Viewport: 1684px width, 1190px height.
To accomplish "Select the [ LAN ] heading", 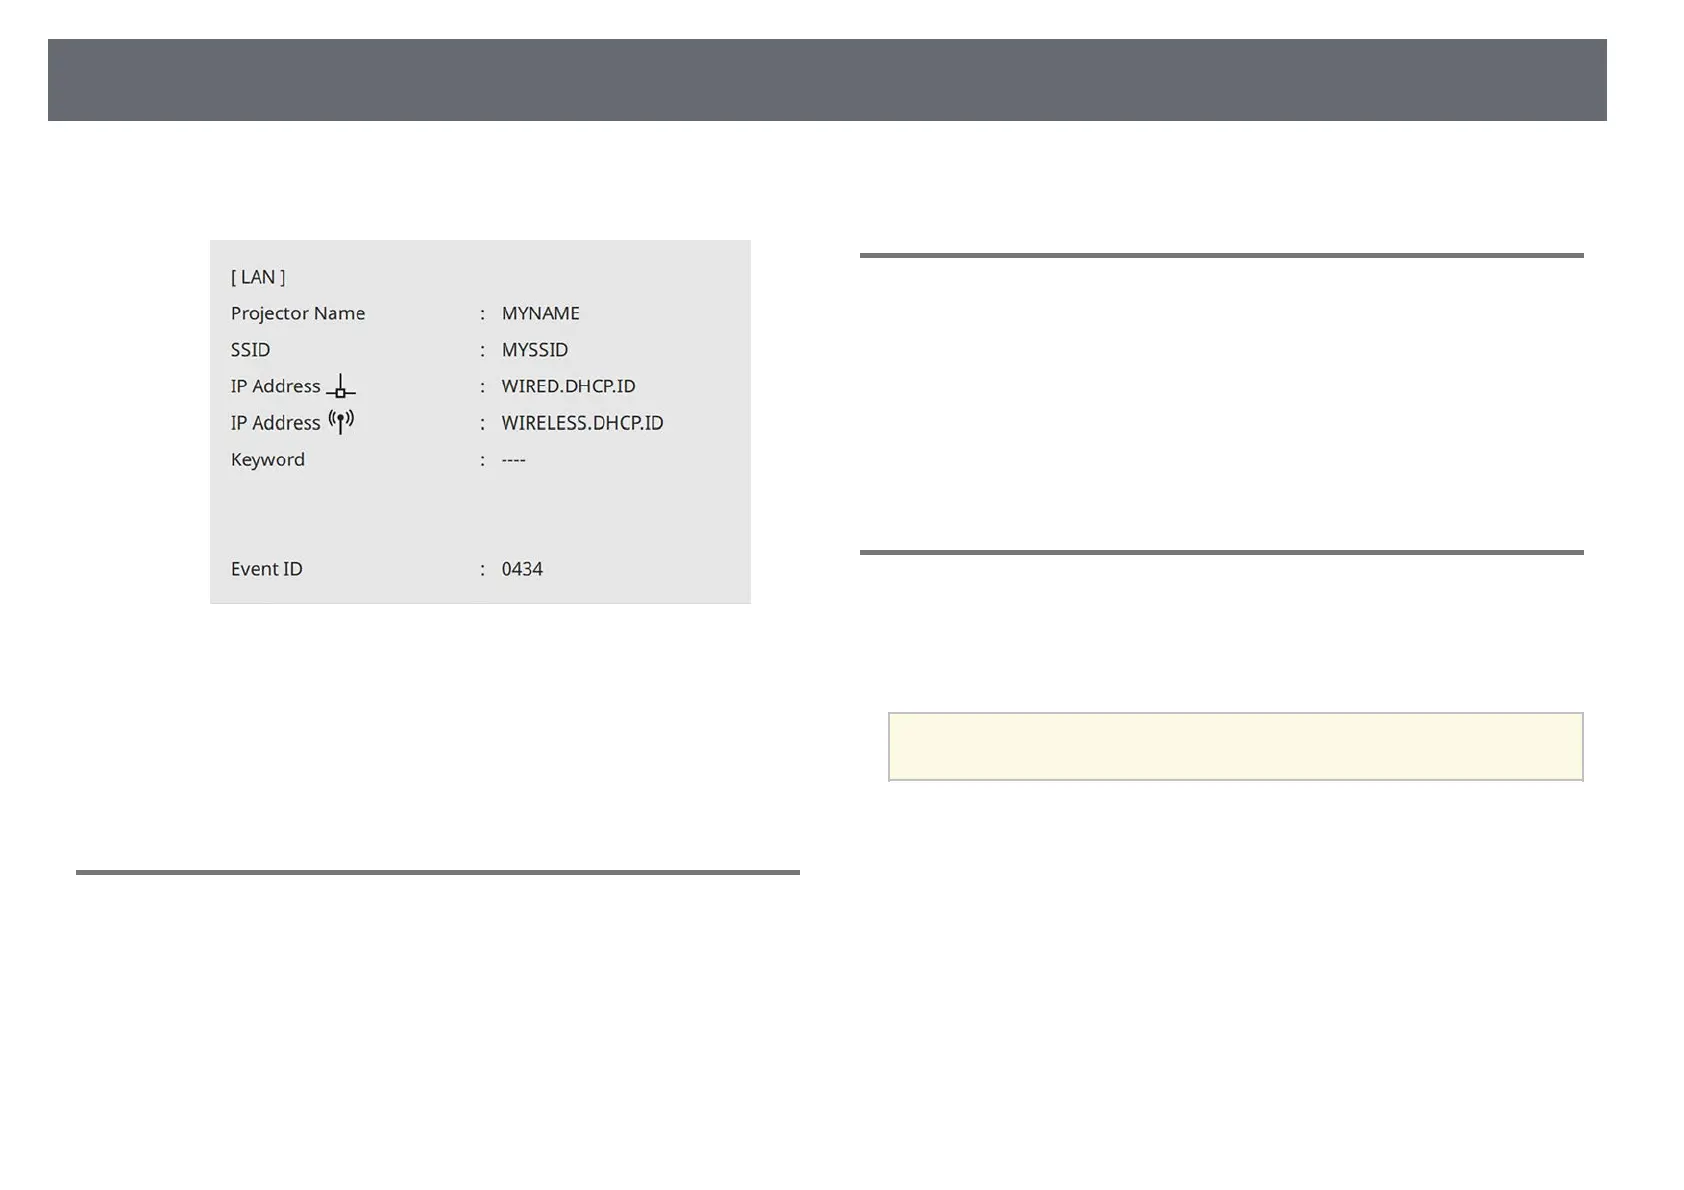I will (258, 277).
